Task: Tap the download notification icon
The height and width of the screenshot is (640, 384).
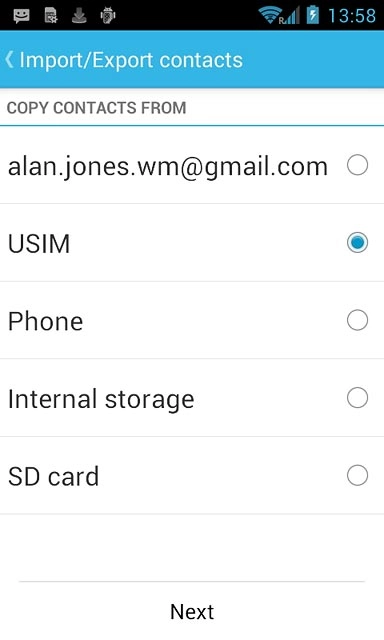Action: click(x=79, y=16)
